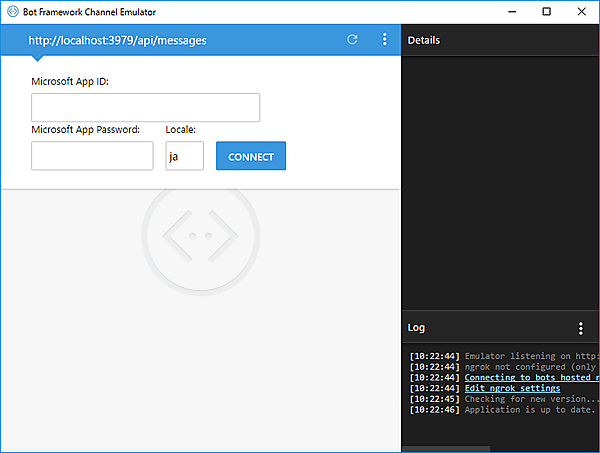Click the Microsoft App Password field
This screenshot has width=600, height=453.
pyautogui.click(x=92, y=156)
